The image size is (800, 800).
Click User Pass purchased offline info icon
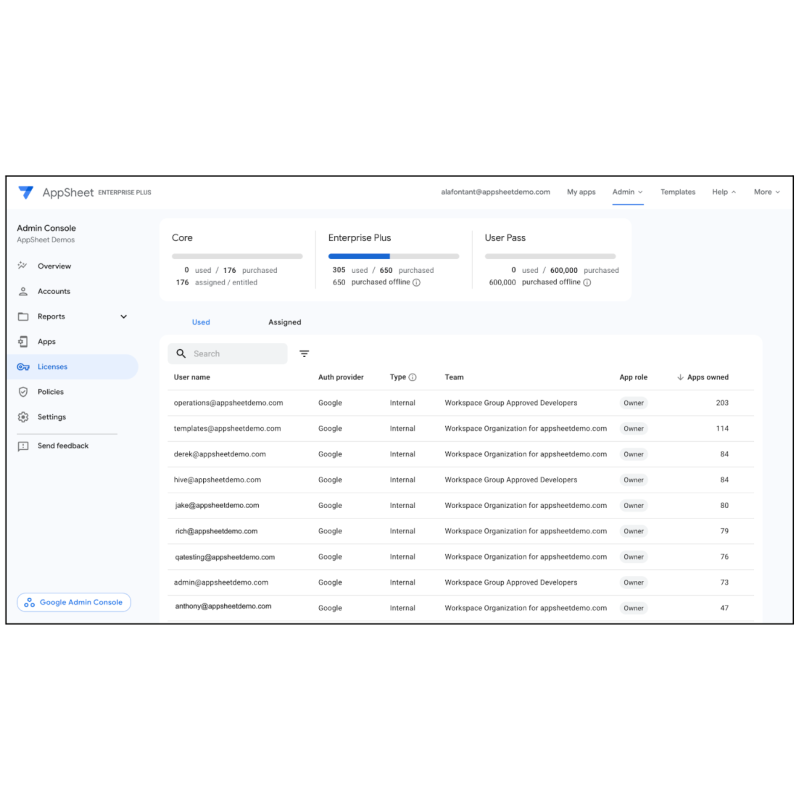(587, 283)
